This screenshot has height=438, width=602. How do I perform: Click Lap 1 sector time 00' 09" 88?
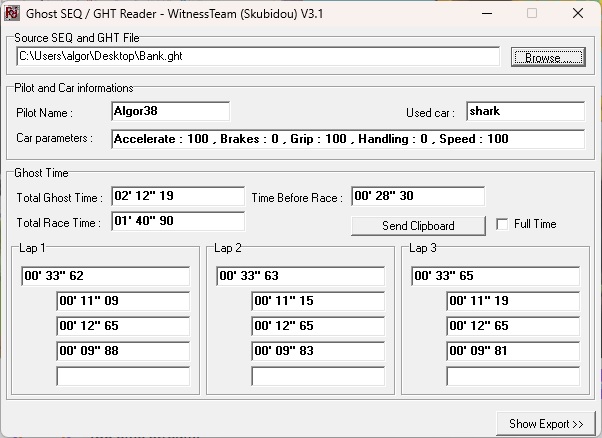click(123, 351)
